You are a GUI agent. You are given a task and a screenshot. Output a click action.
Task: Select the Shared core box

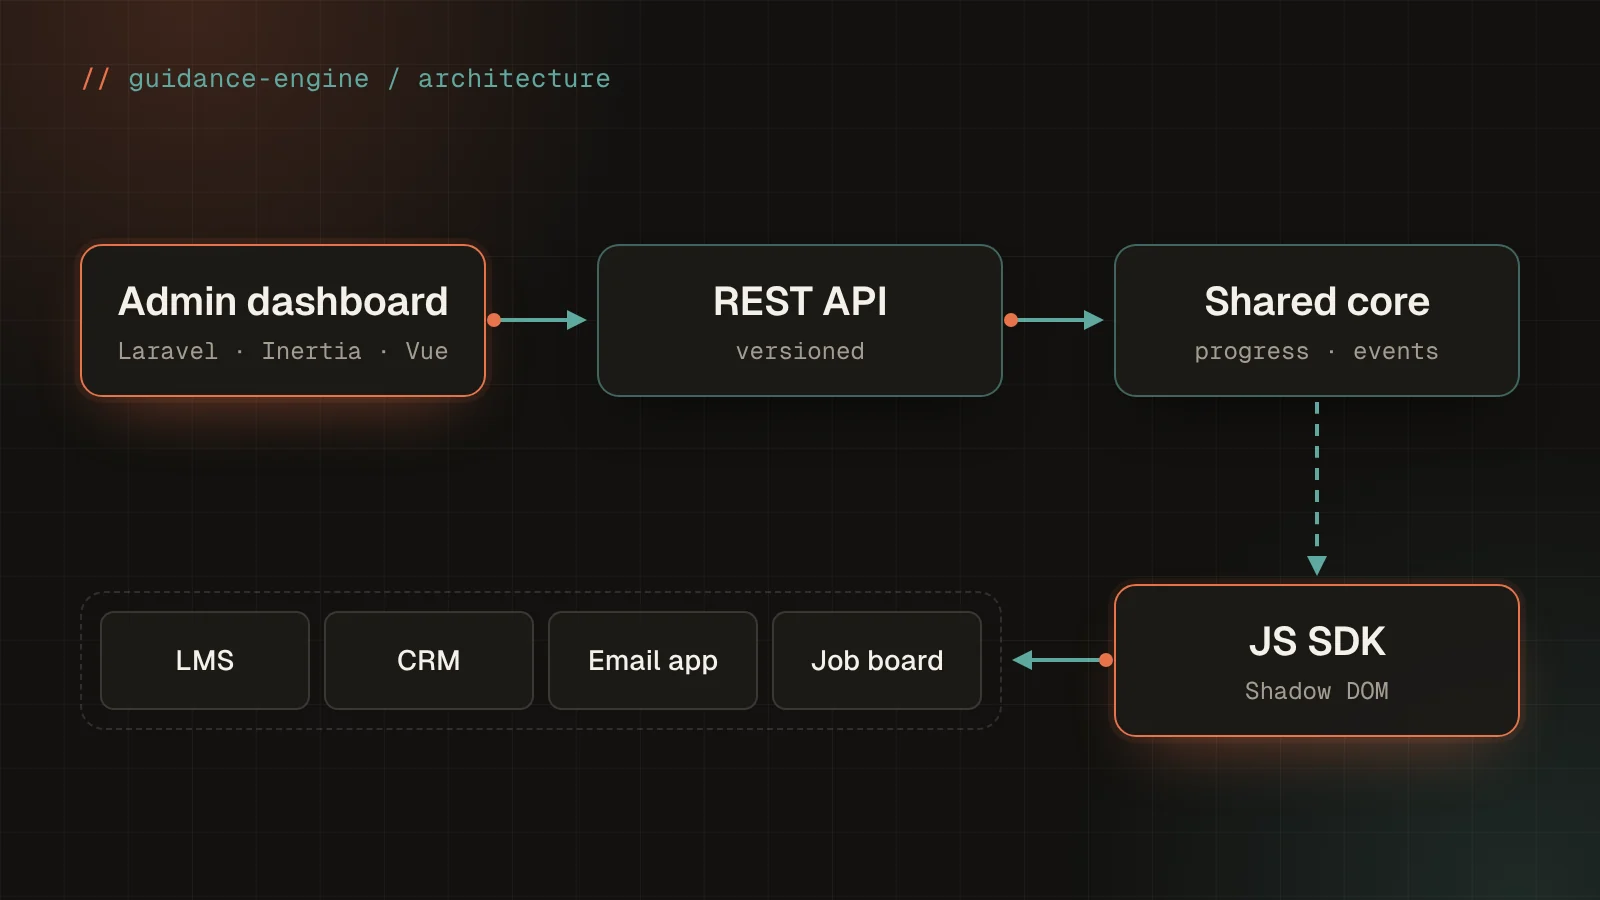tap(1317, 320)
